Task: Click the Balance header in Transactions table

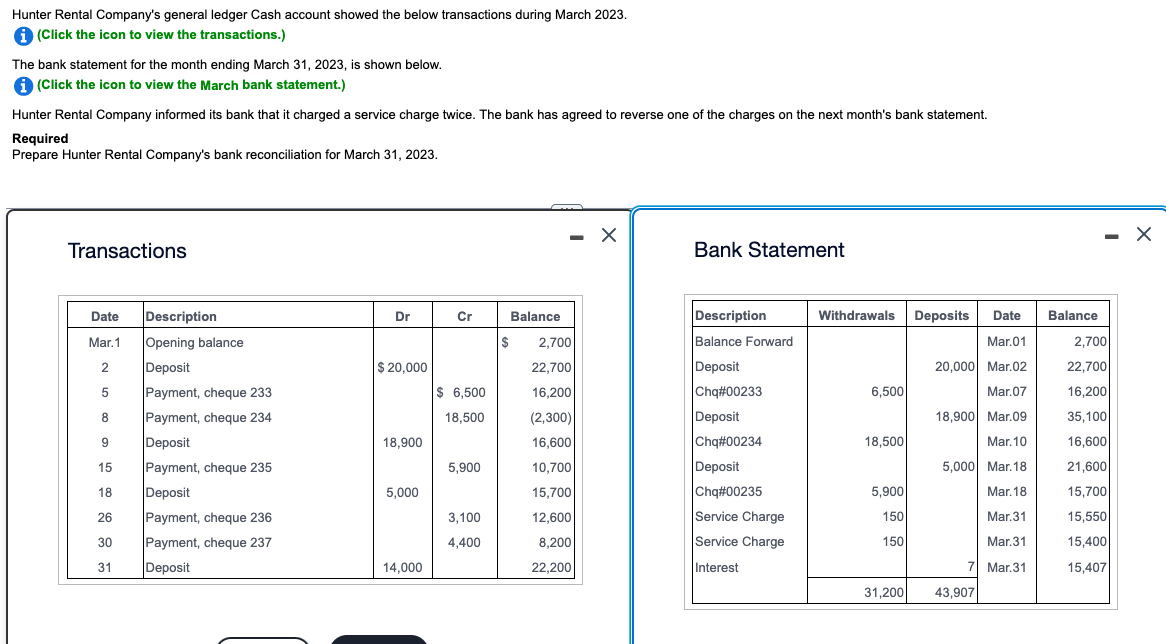Action: [x=535, y=317]
